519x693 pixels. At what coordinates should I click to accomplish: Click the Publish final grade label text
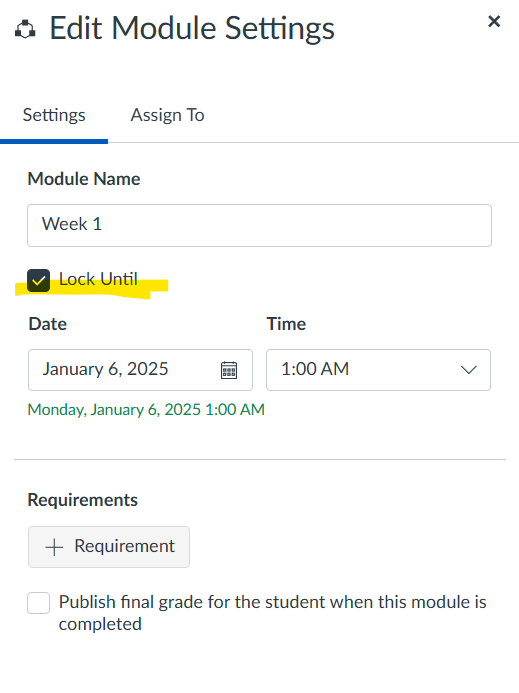click(272, 613)
